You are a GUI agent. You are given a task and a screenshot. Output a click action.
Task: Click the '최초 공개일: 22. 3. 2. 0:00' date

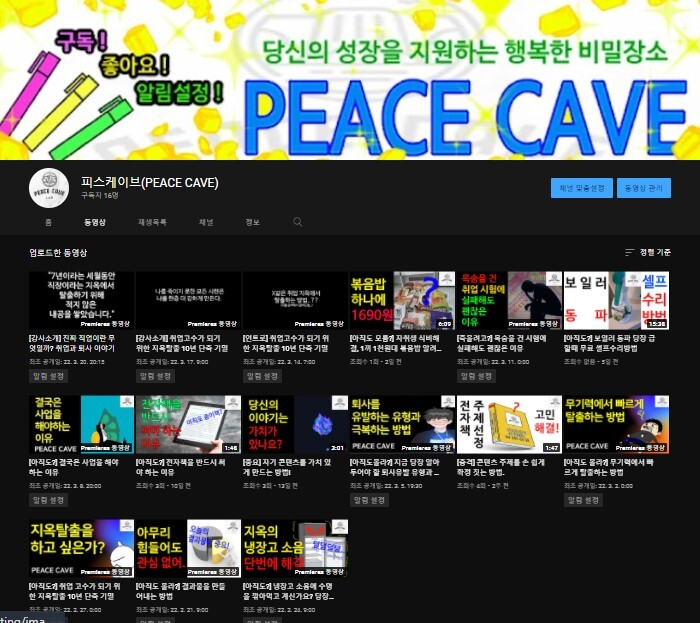(598, 486)
